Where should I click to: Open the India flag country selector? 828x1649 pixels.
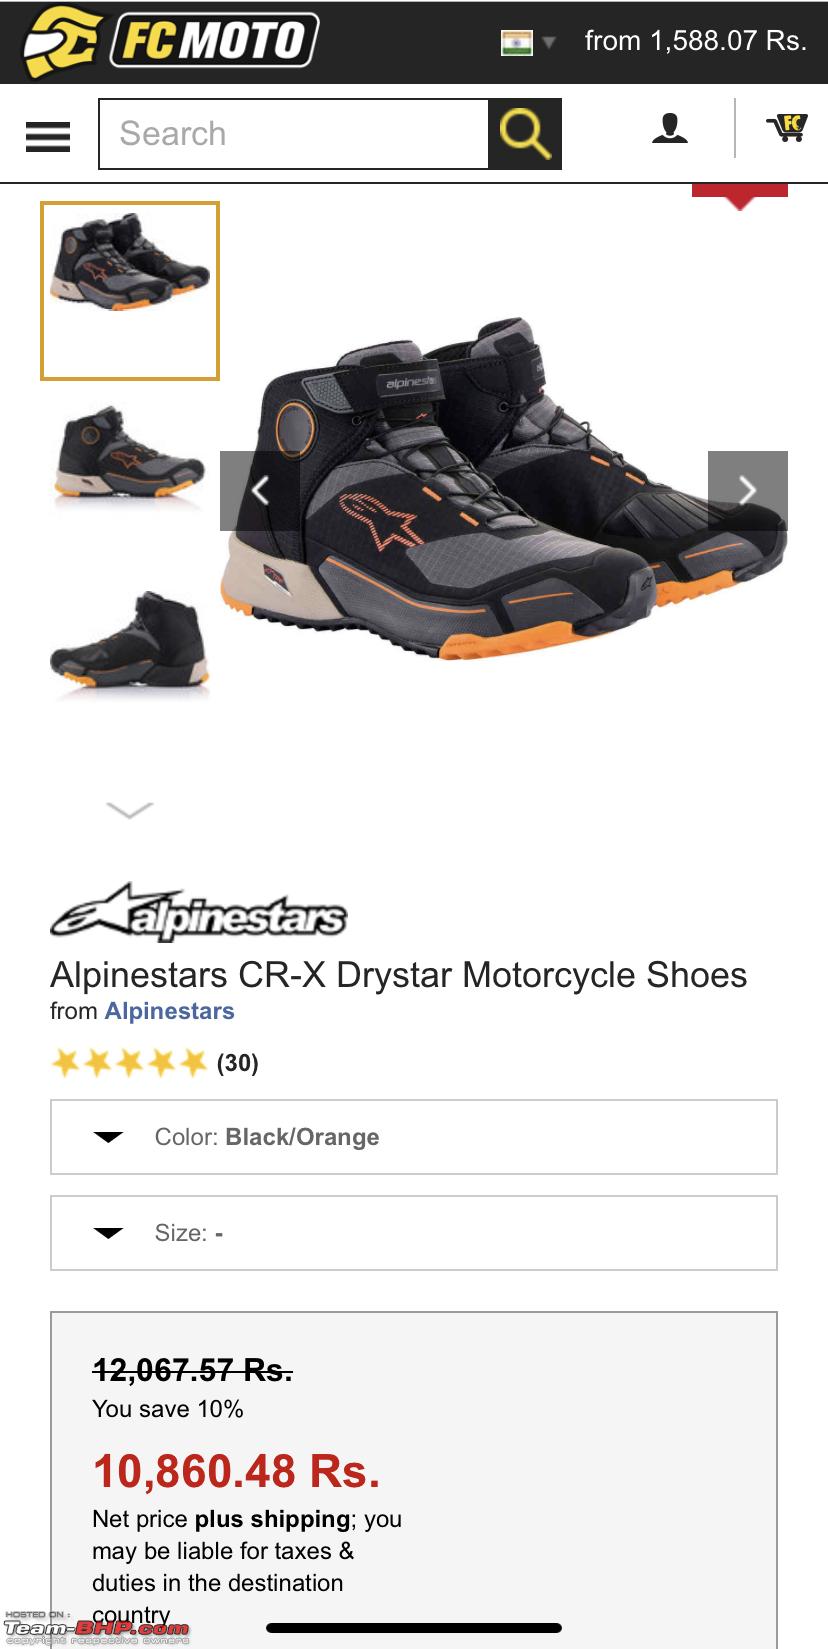pos(528,43)
